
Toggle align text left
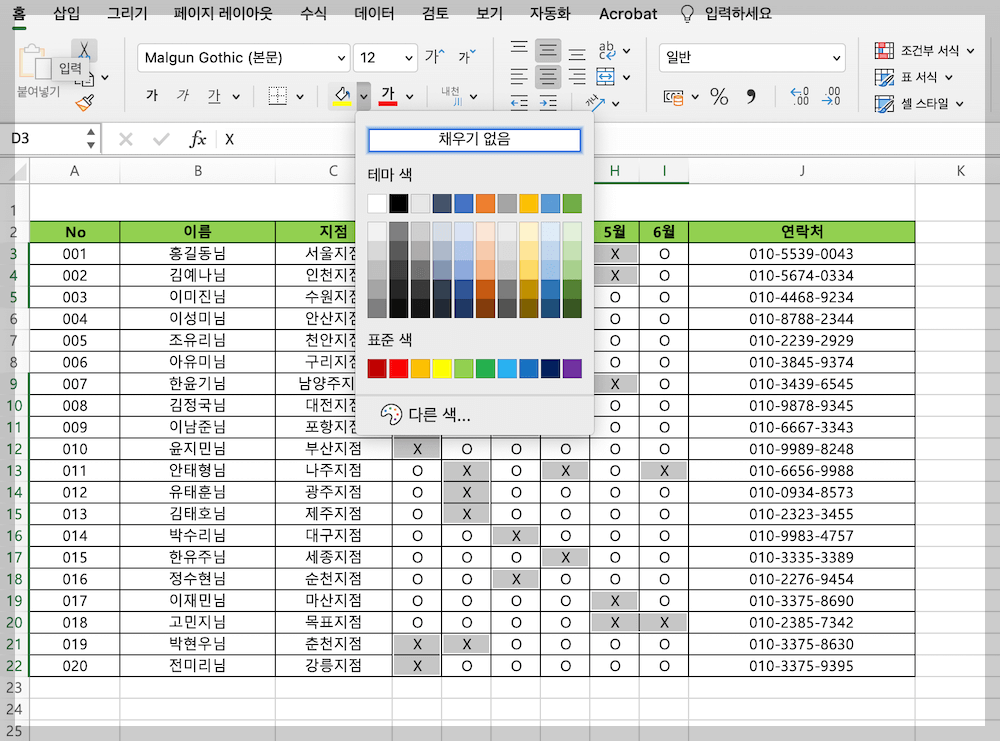pos(519,77)
